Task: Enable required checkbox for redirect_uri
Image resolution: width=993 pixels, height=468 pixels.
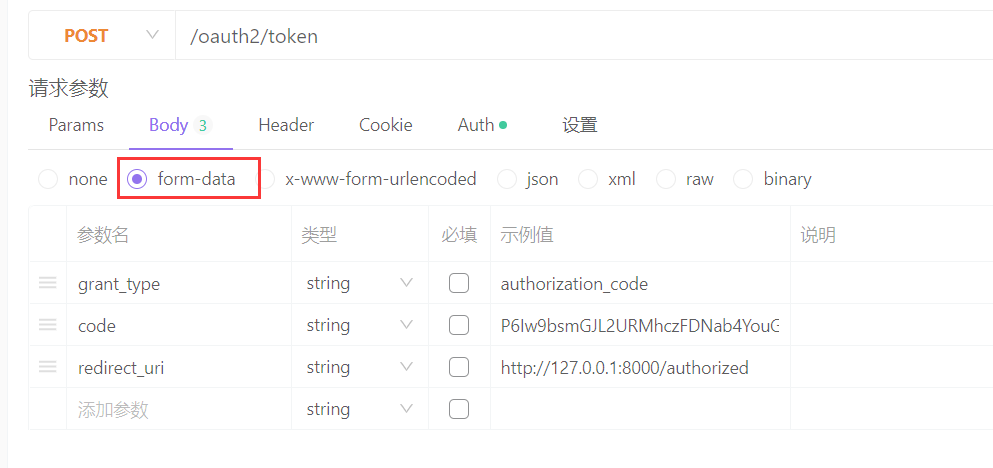Action: (x=459, y=367)
